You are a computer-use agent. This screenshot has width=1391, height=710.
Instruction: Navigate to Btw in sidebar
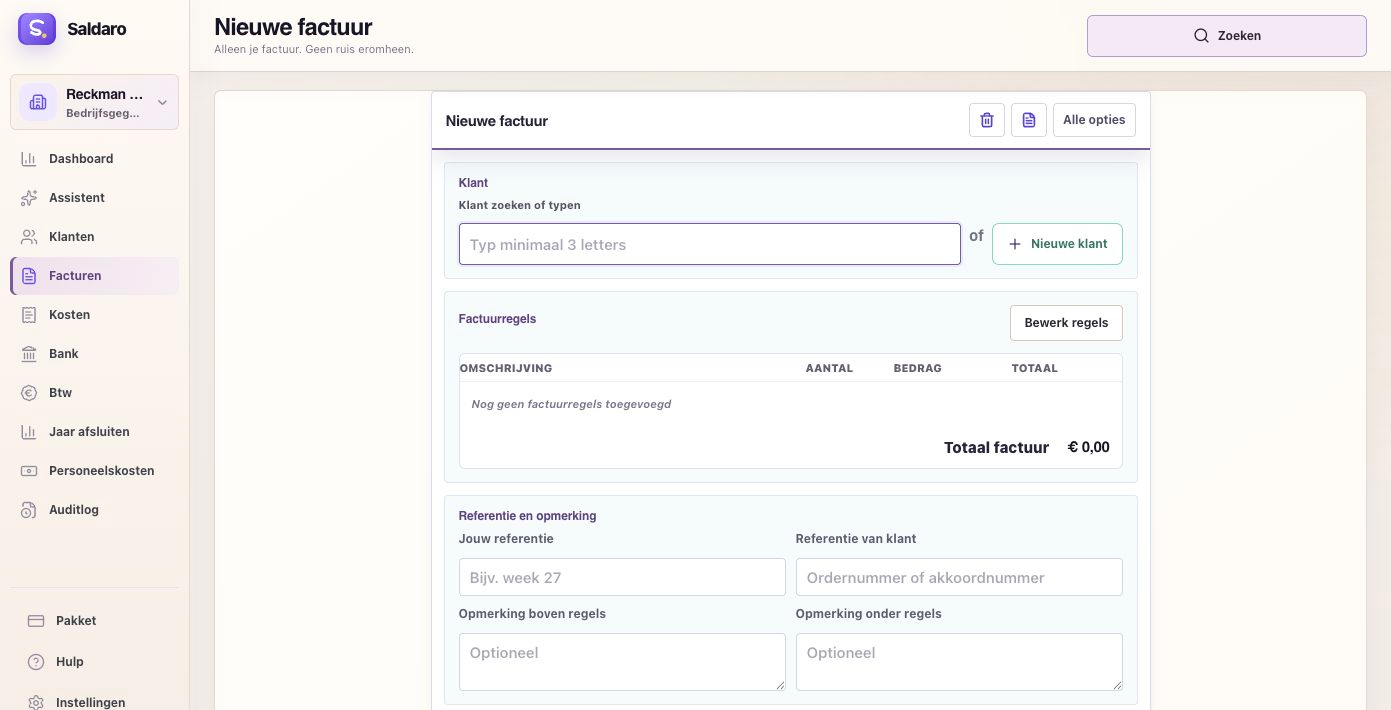95,393
